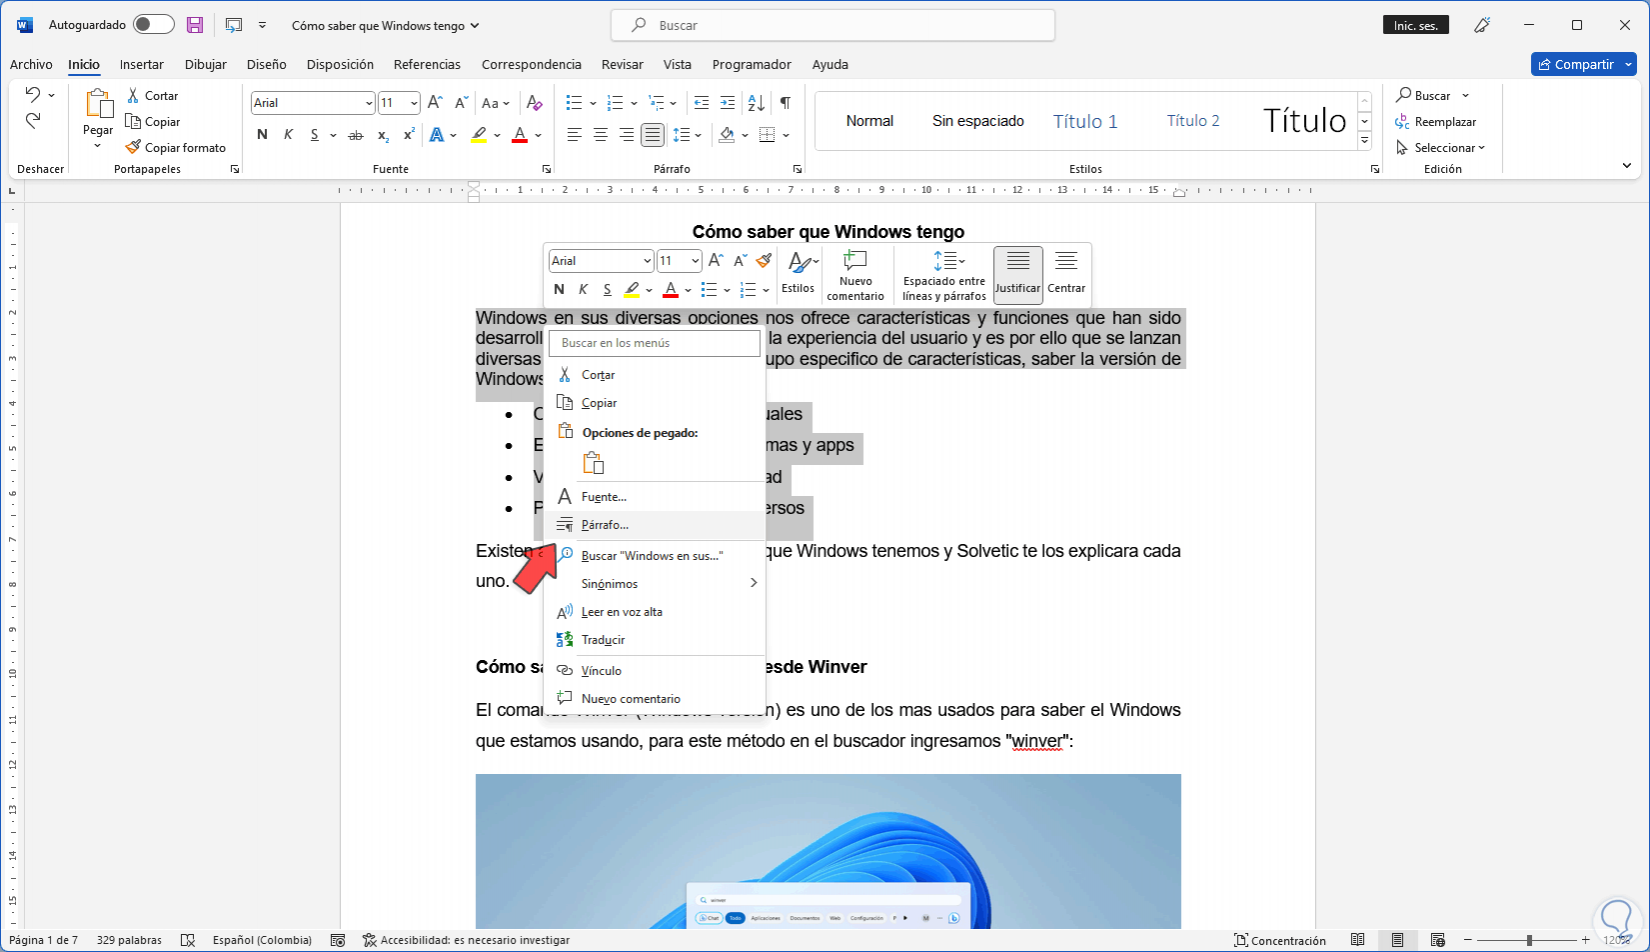Open the Seleccionar dropdown in Edición group
Viewport: 1650px width, 952px height.
pyautogui.click(x=1441, y=147)
